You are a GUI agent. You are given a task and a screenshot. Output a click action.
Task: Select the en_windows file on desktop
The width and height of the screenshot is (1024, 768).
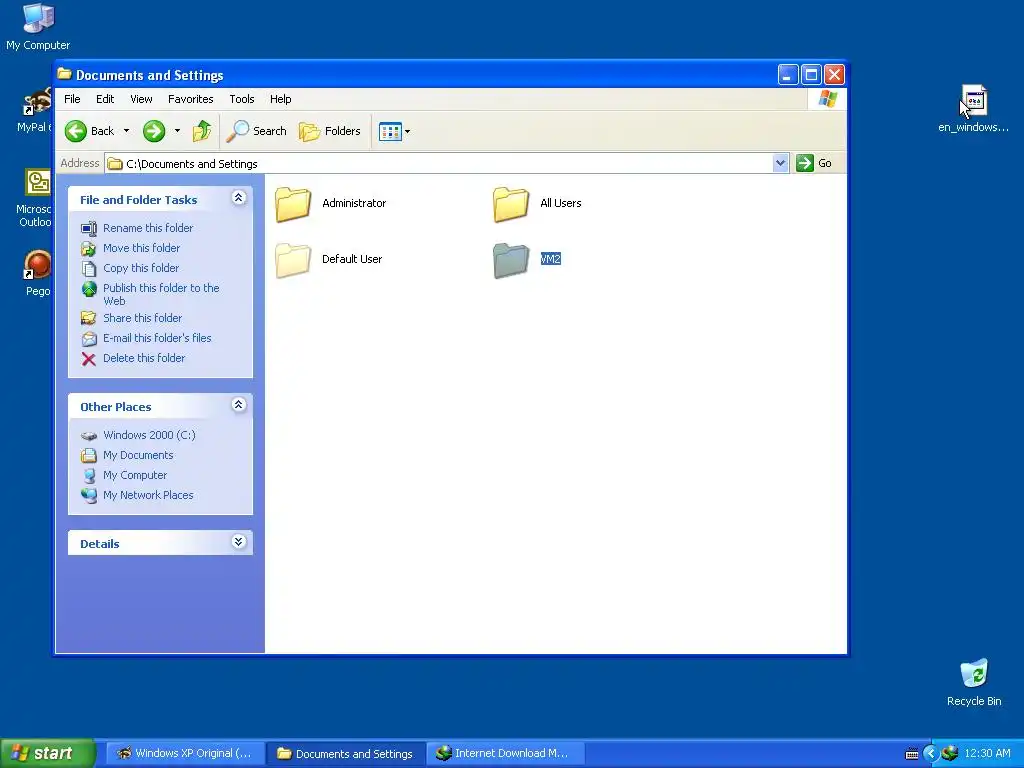pyautogui.click(x=973, y=109)
